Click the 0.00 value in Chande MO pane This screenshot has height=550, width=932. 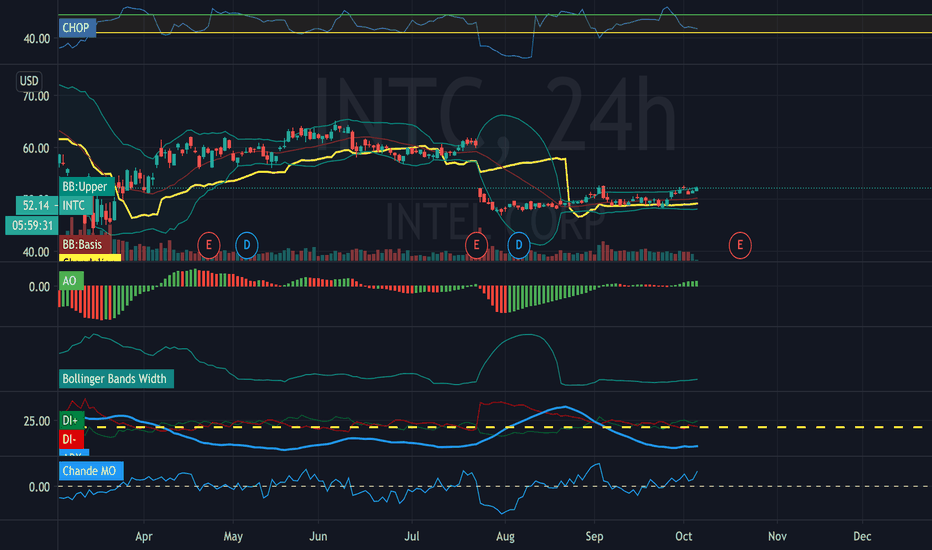pyautogui.click(x=39, y=487)
